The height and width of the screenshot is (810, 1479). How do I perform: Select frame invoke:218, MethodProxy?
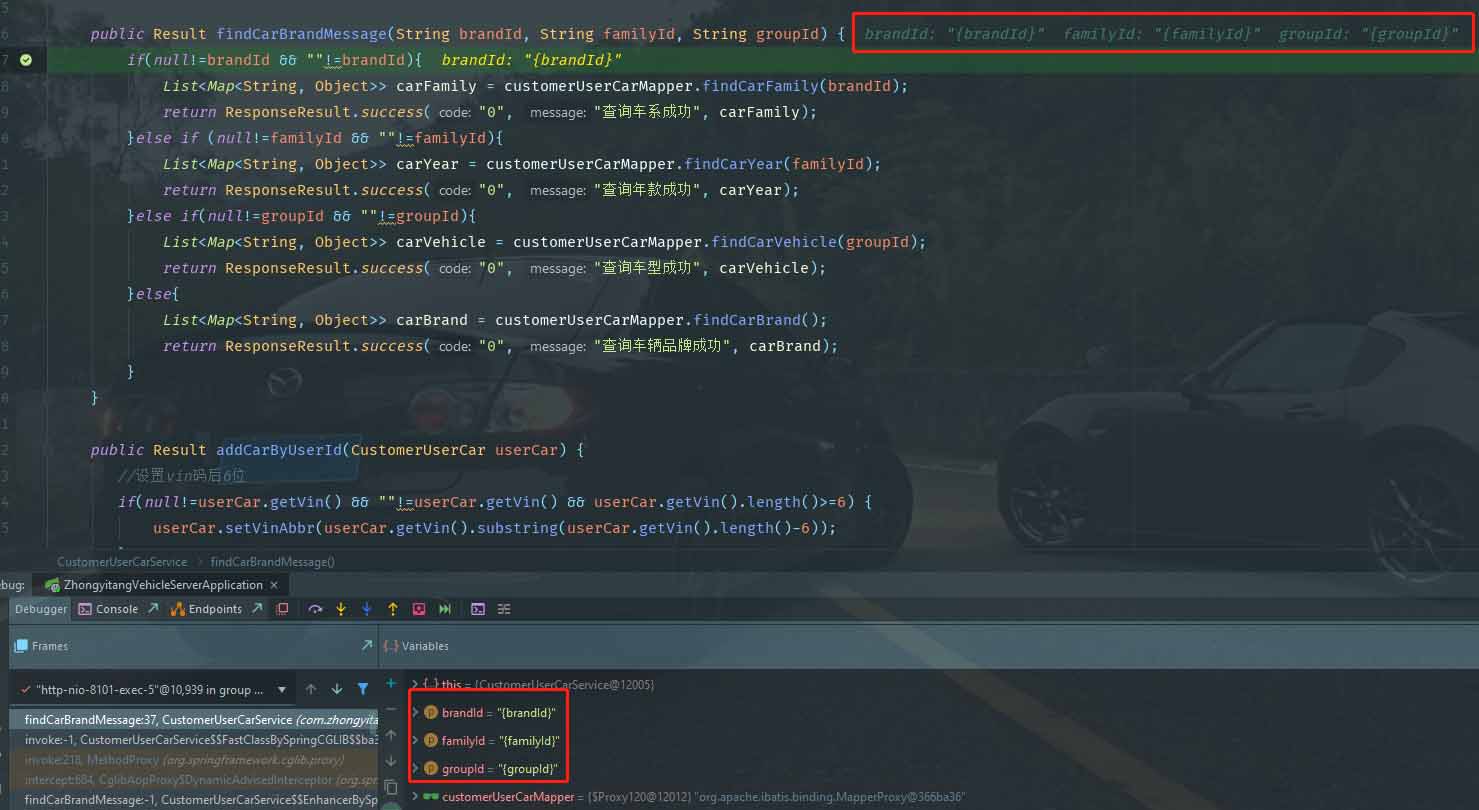point(194,760)
